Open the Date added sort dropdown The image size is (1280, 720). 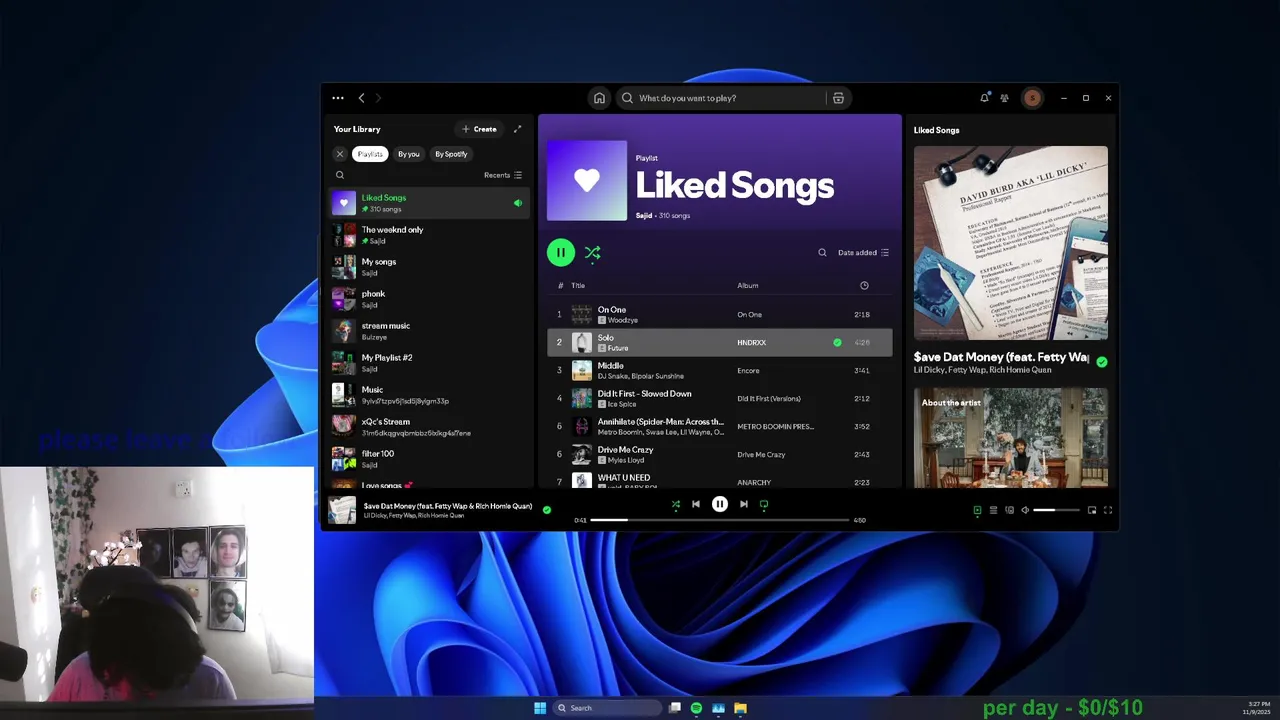pos(863,253)
